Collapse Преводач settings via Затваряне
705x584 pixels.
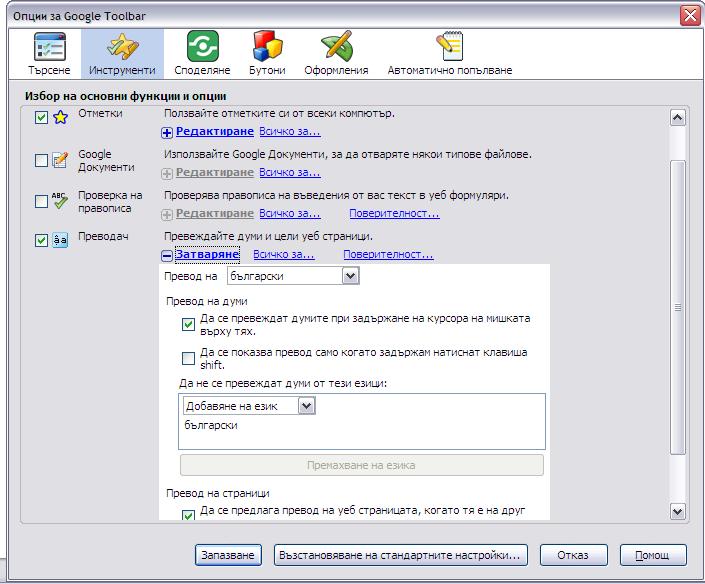pos(207,254)
